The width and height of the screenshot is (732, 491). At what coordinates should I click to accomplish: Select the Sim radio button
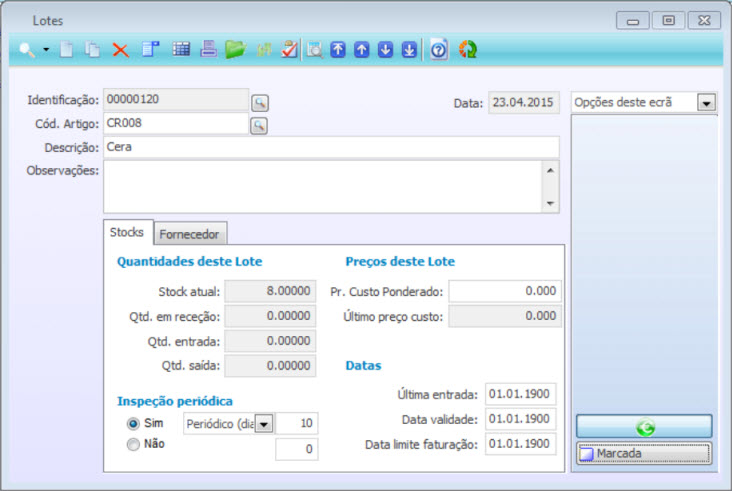(133, 424)
